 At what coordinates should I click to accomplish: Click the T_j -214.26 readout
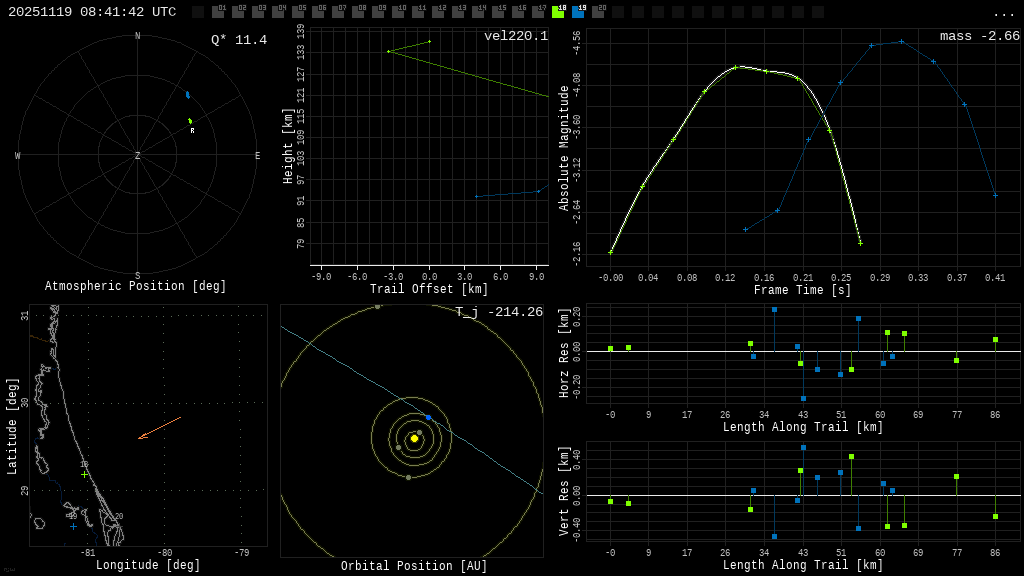coord(499,312)
